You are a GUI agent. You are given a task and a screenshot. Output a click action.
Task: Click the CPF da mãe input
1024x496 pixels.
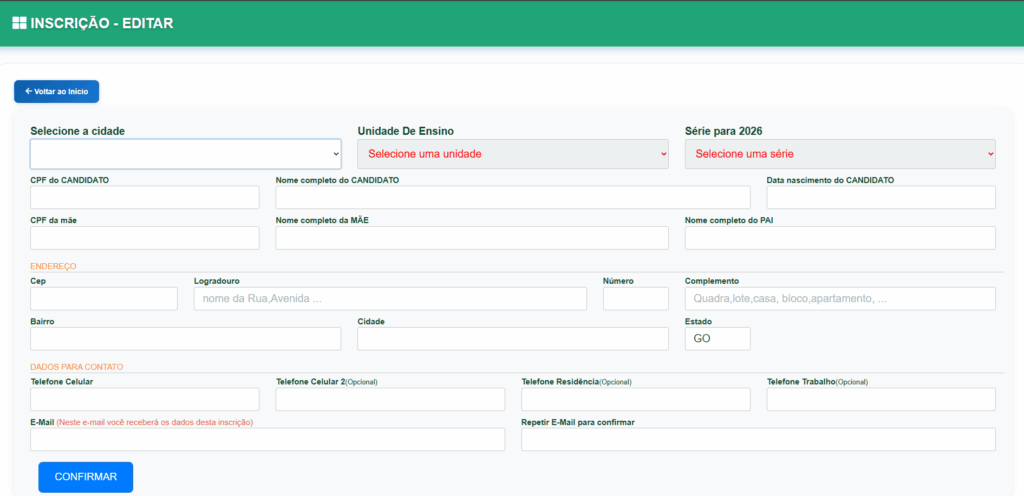click(145, 238)
